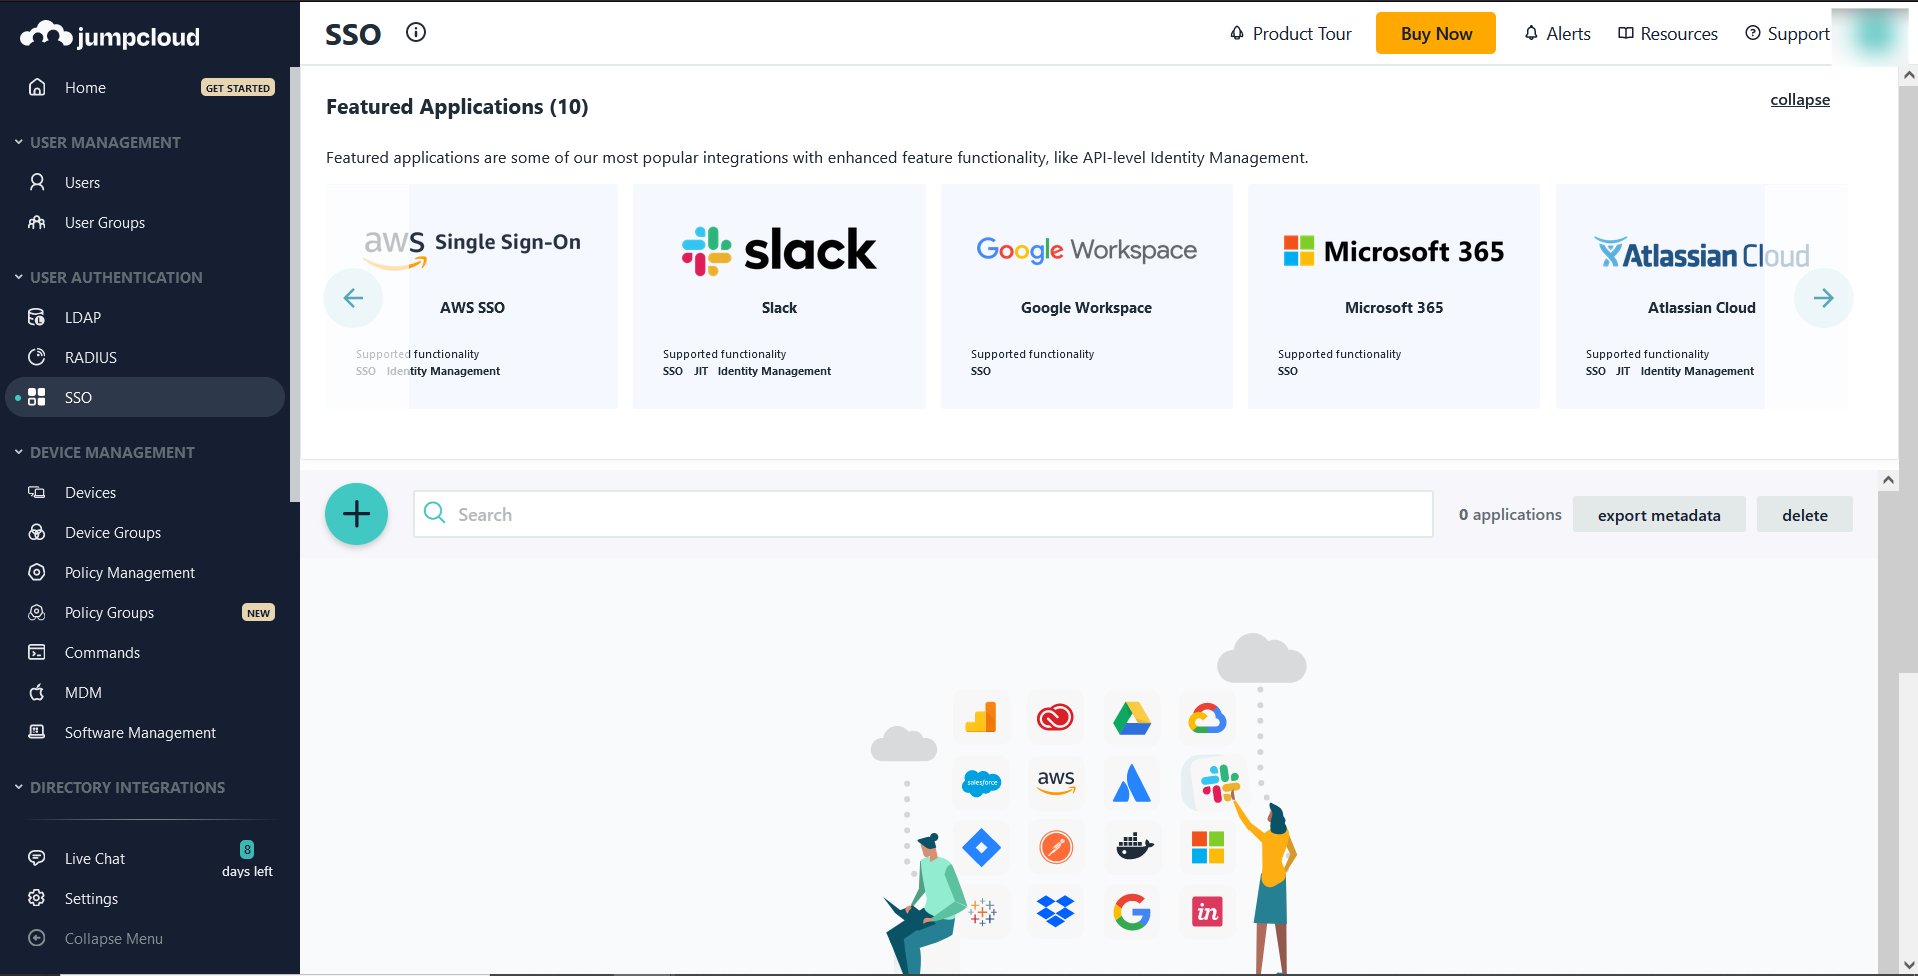Click the SSO info icon
Viewport: 1918px width, 976px height.
pyautogui.click(x=416, y=33)
